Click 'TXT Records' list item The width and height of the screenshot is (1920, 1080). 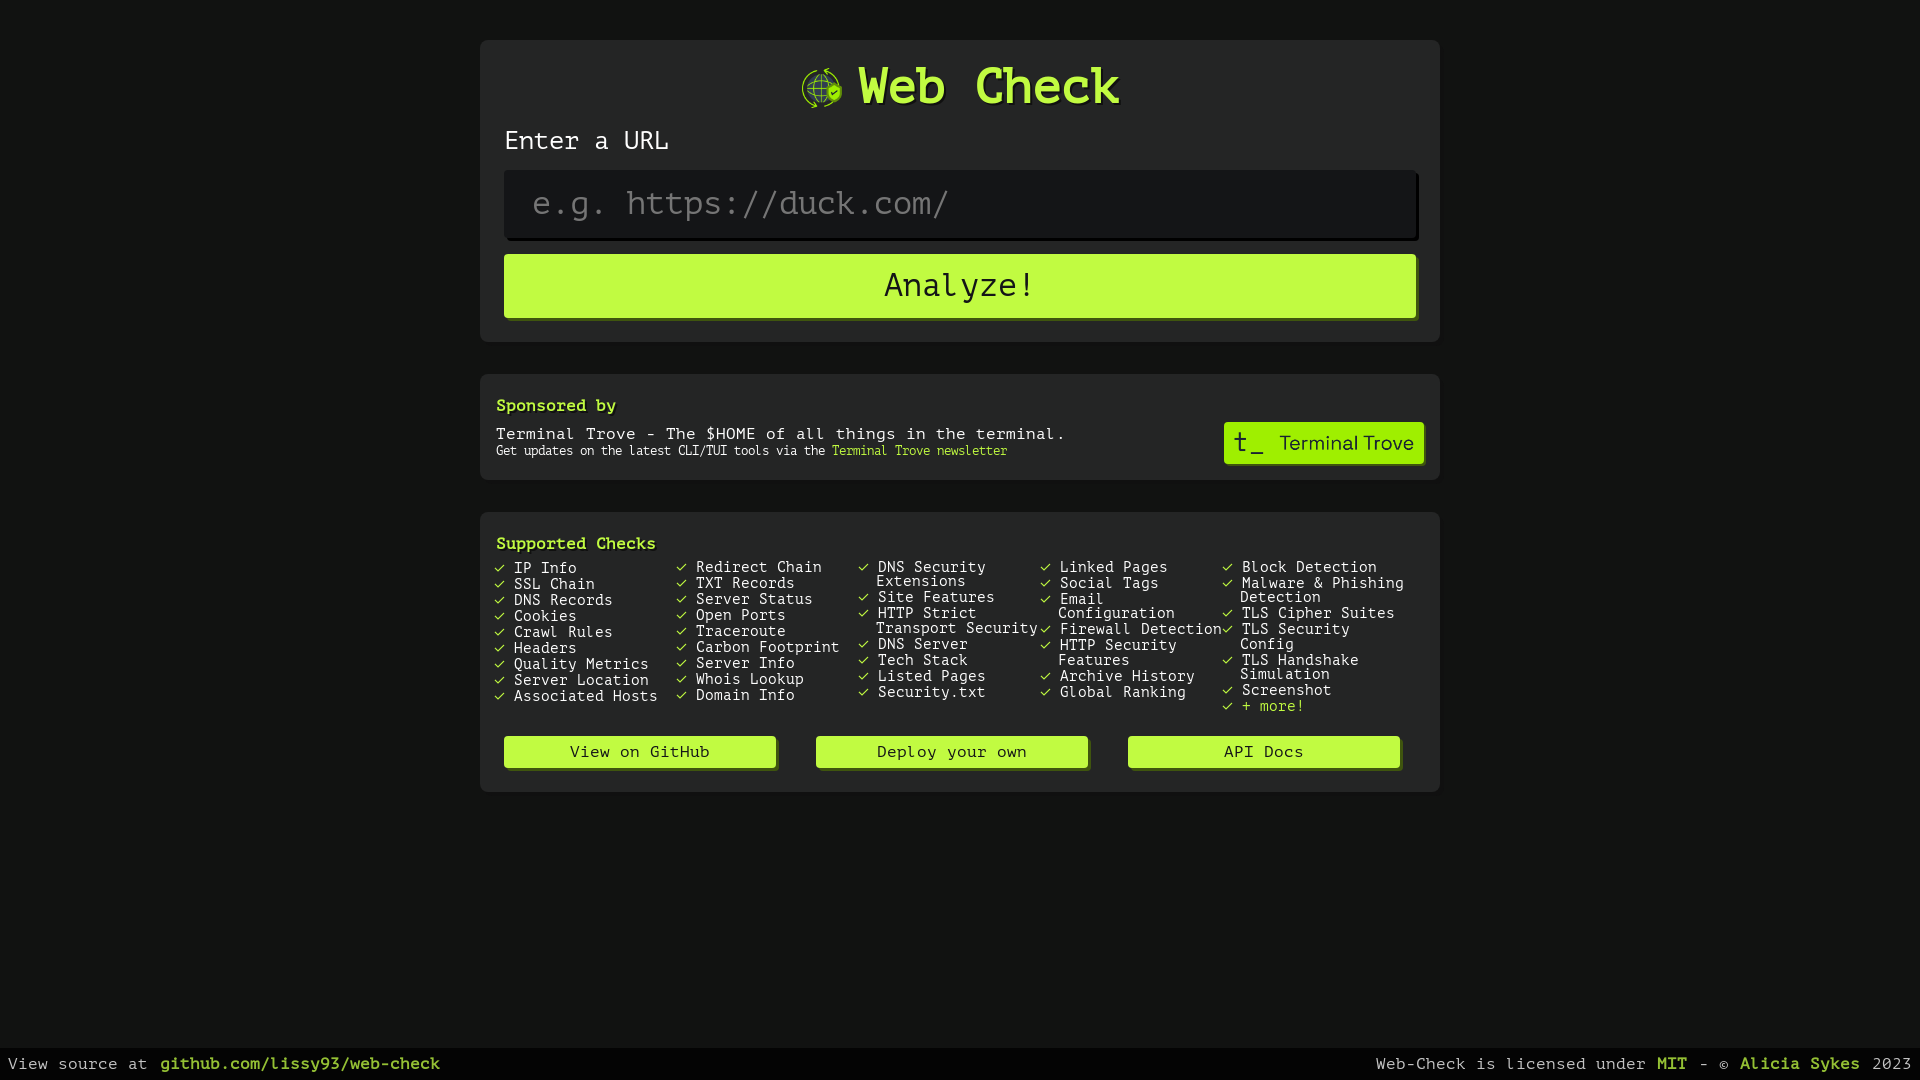click(x=745, y=583)
